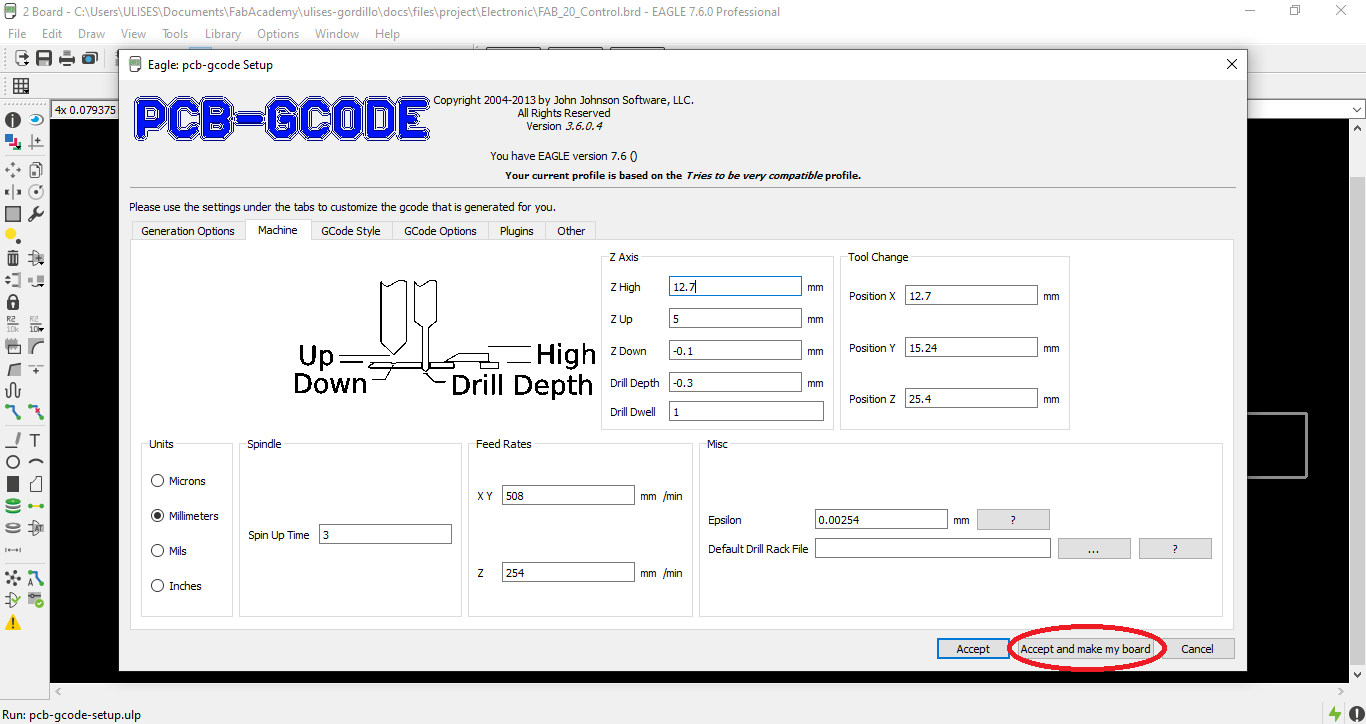This screenshot has width=1366, height=724.
Task: Select the Lock padlock tool
Action: tap(13, 302)
